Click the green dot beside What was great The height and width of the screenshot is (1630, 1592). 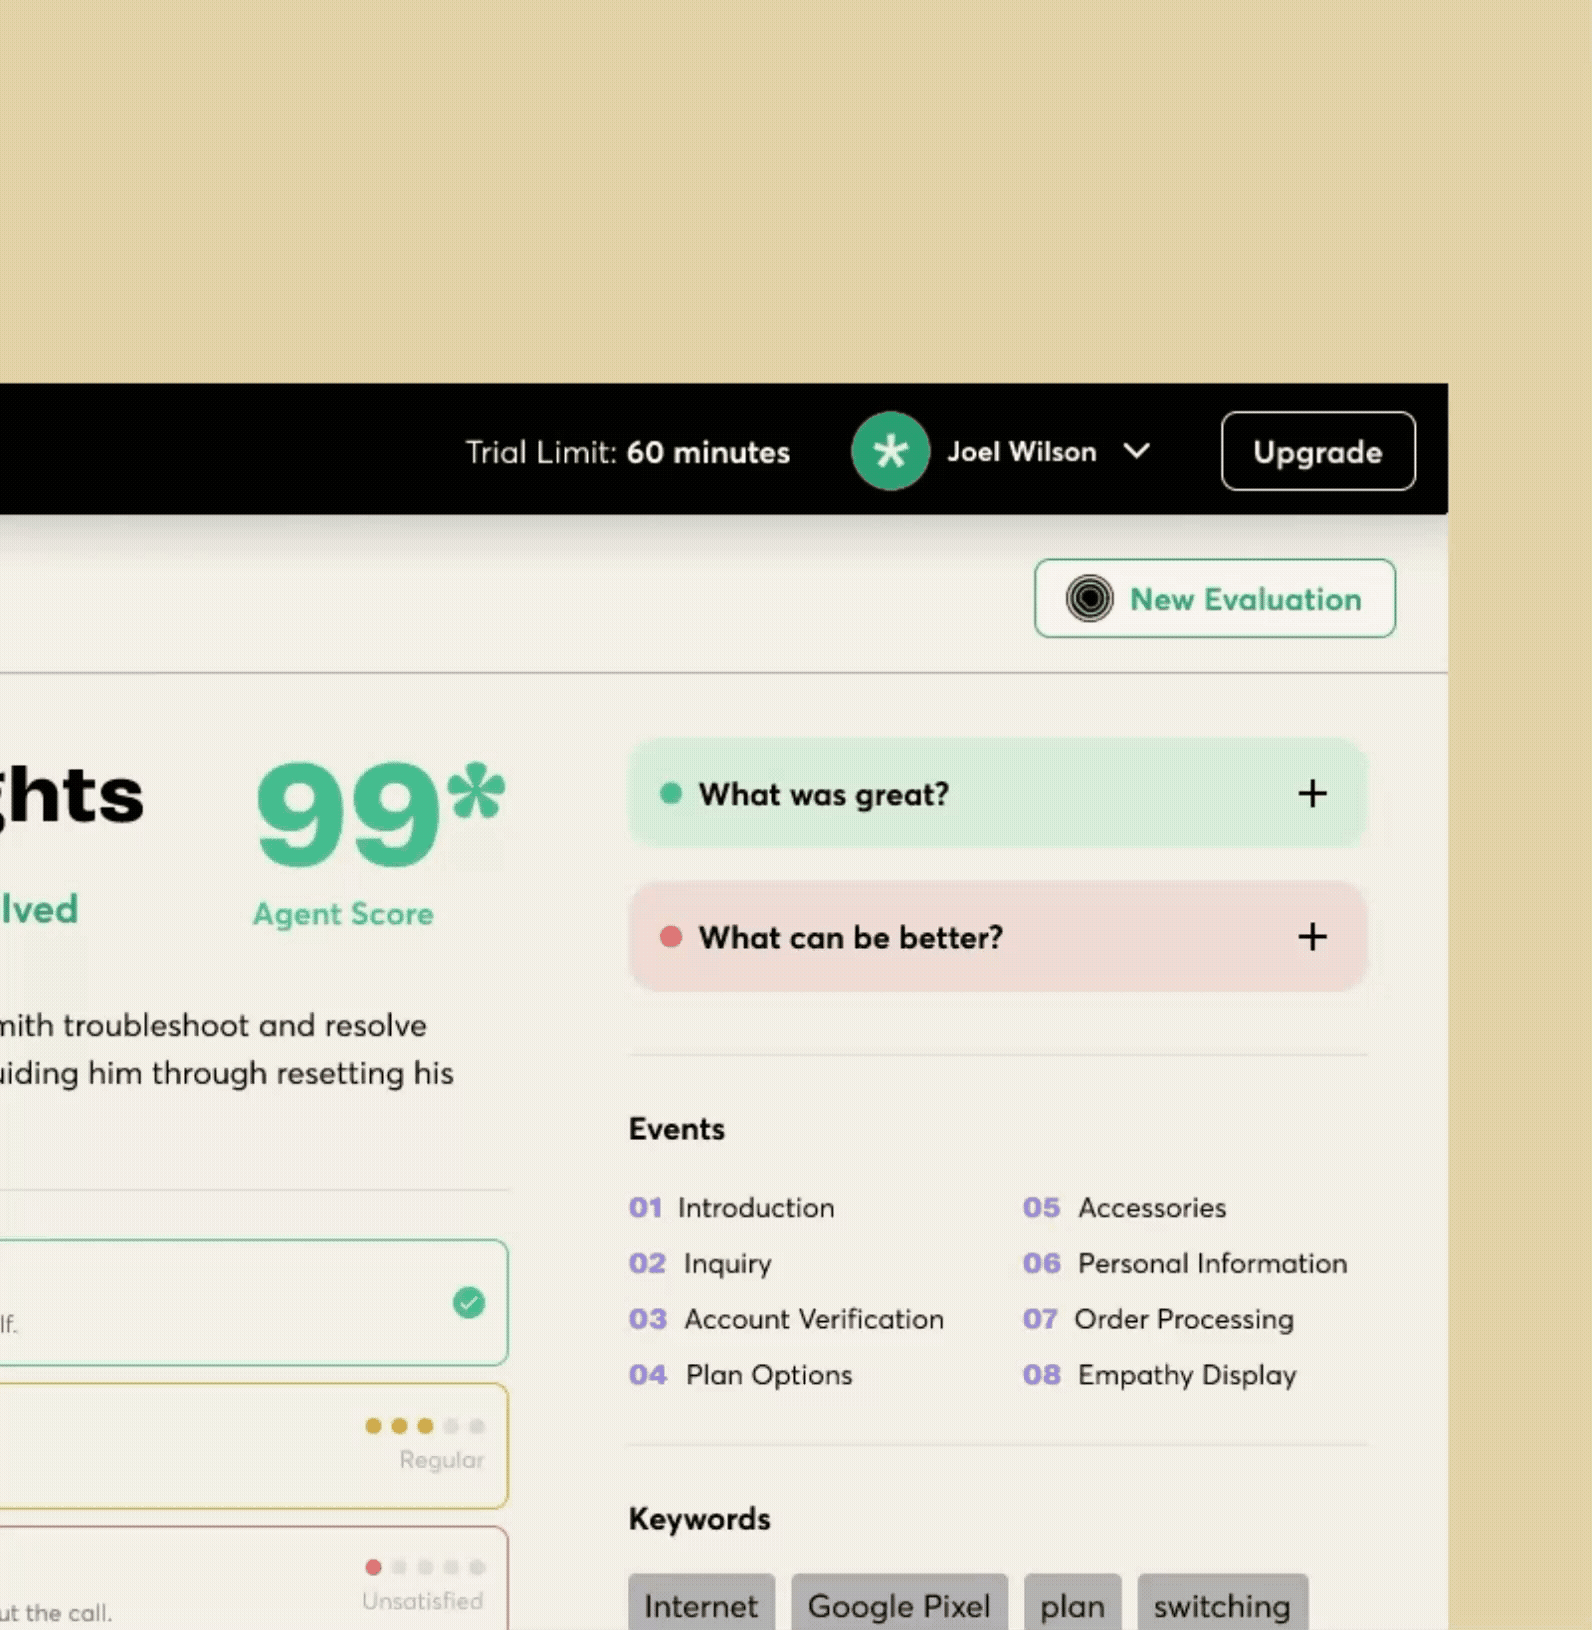click(x=671, y=794)
